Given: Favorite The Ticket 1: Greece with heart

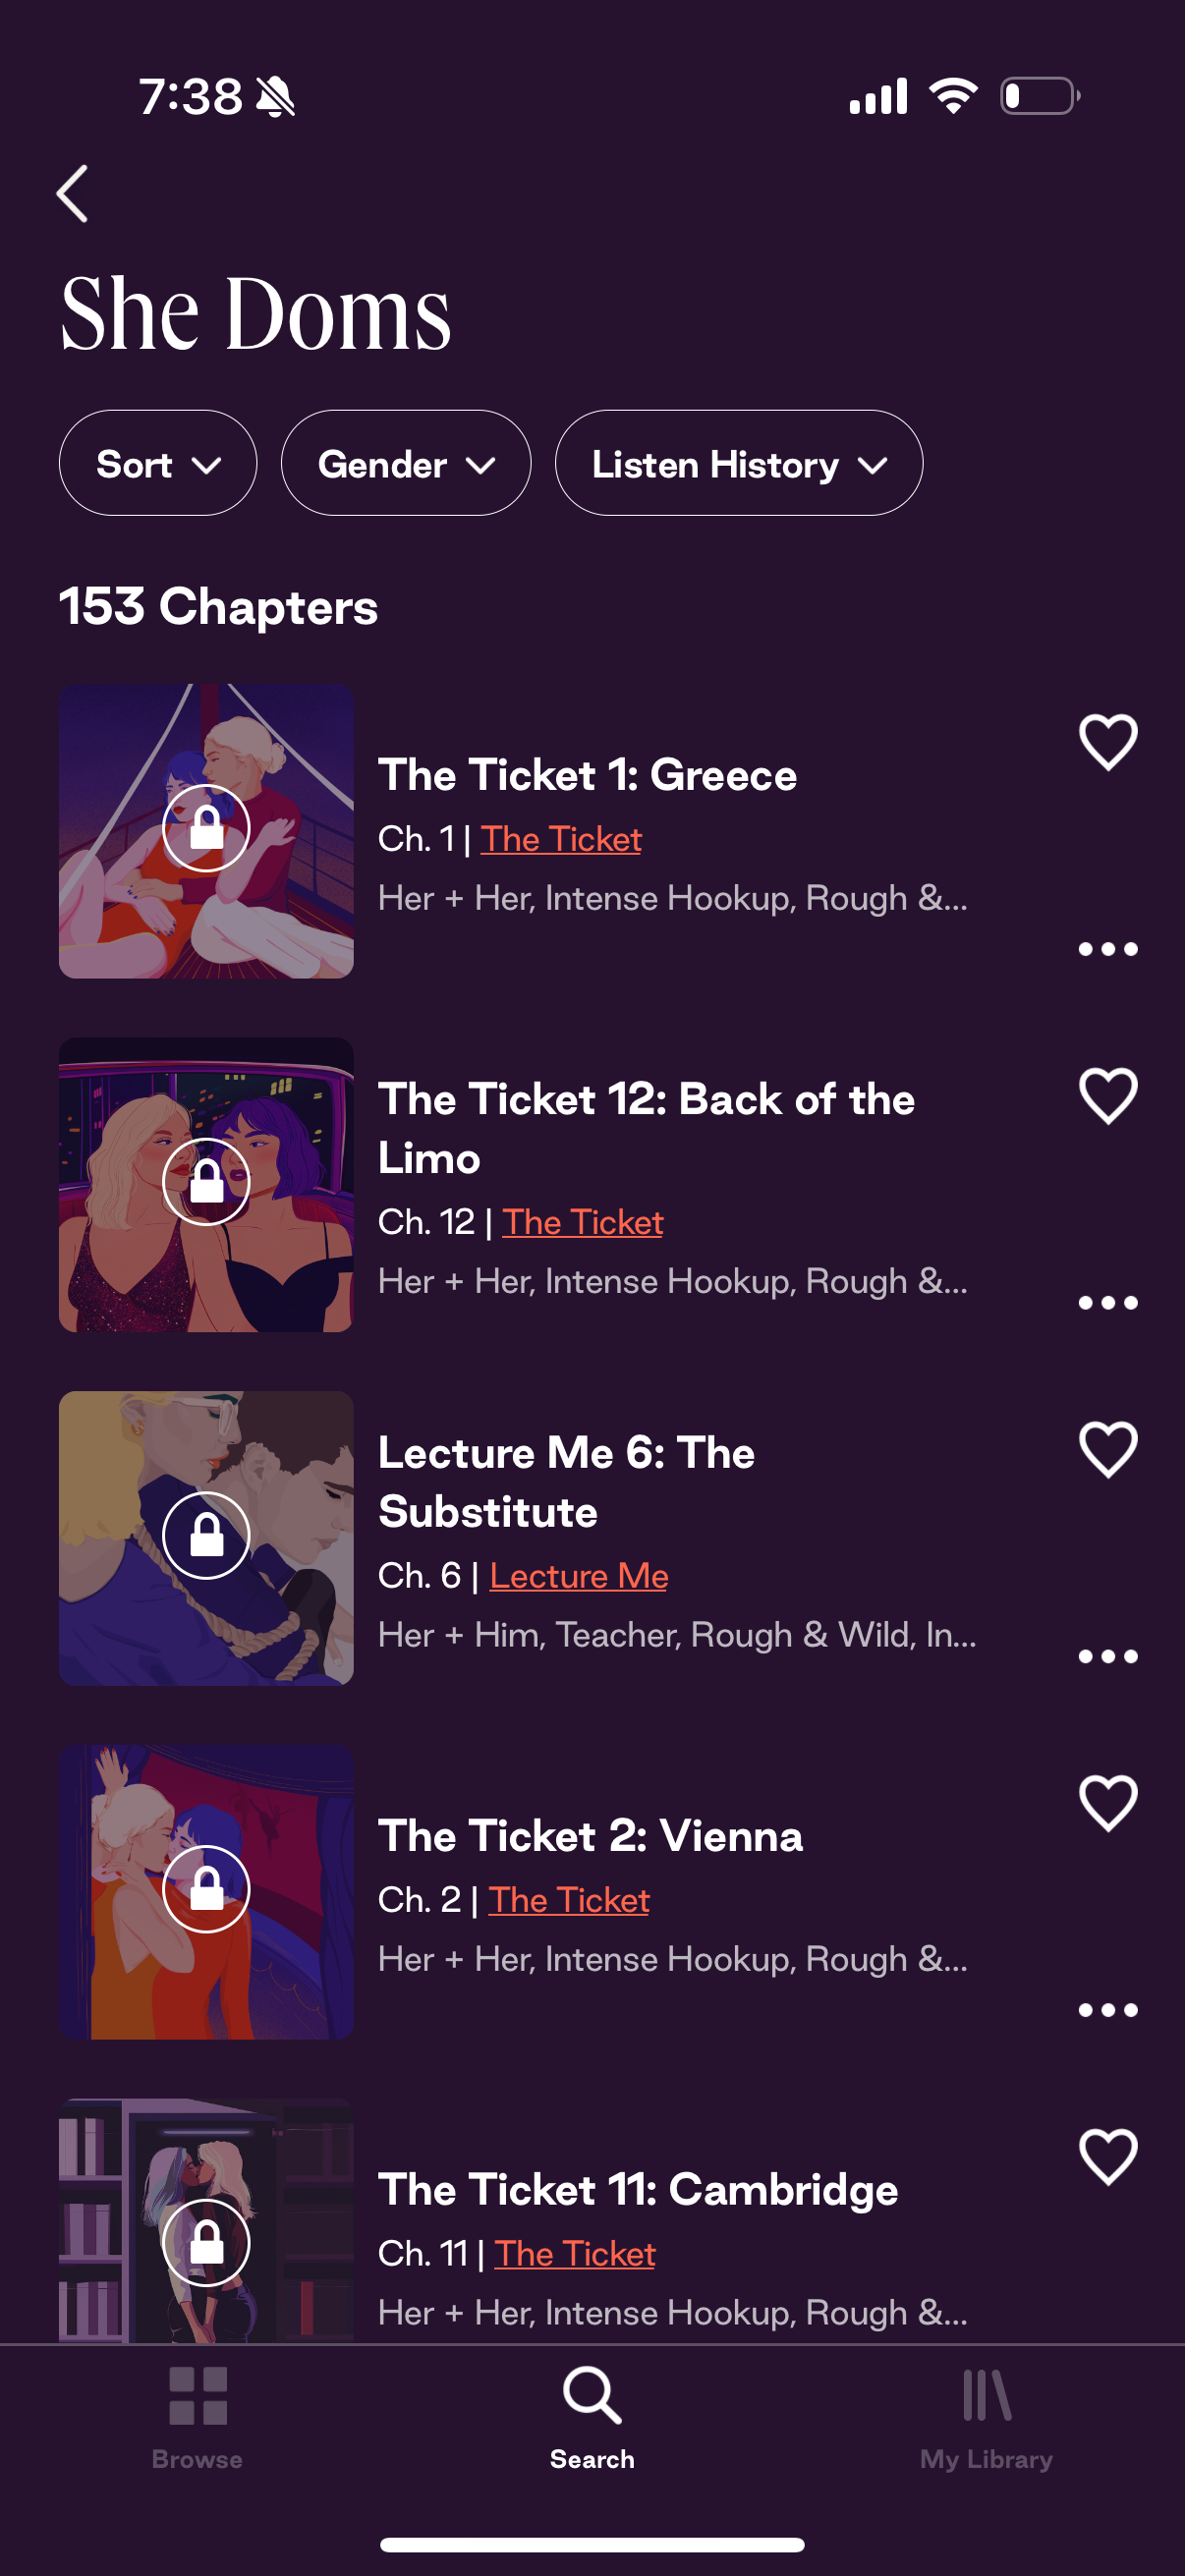Looking at the screenshot, I should (1108, 742).
